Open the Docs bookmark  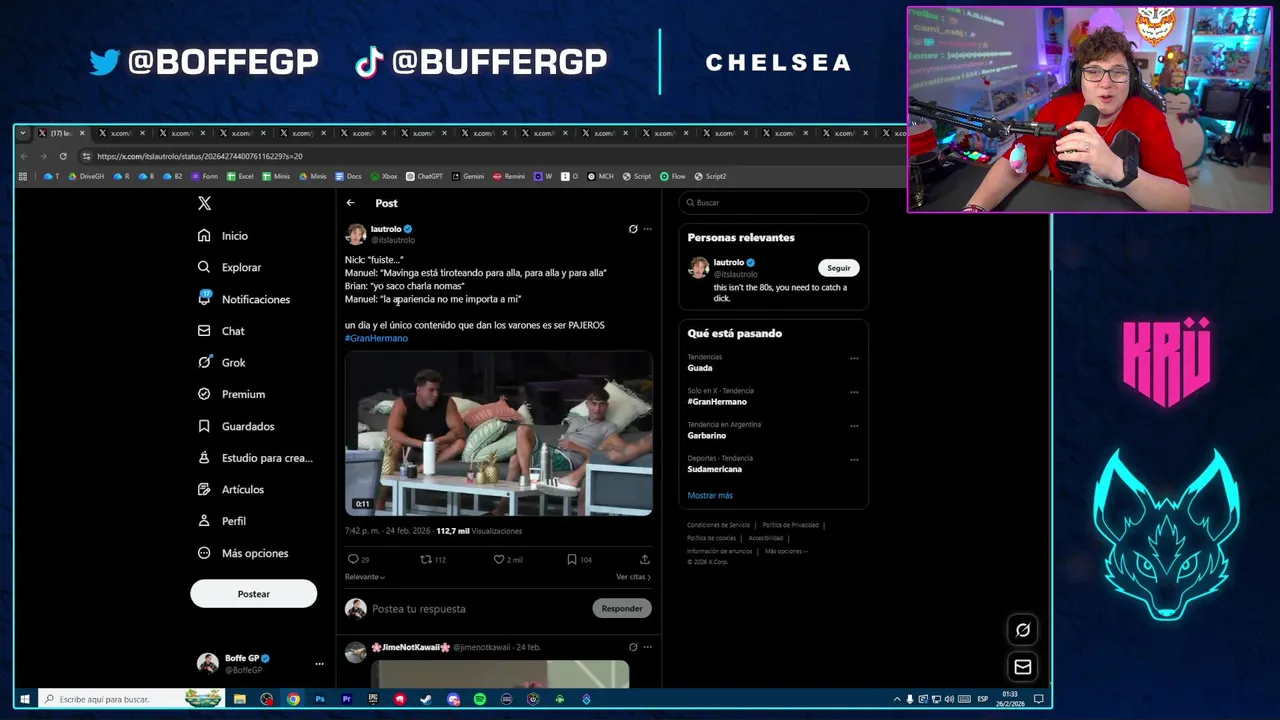point(349,176)
